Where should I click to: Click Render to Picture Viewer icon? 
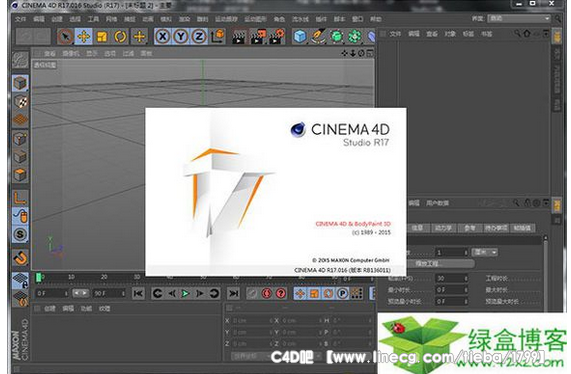pyautogui.click(x=258, y=37)
